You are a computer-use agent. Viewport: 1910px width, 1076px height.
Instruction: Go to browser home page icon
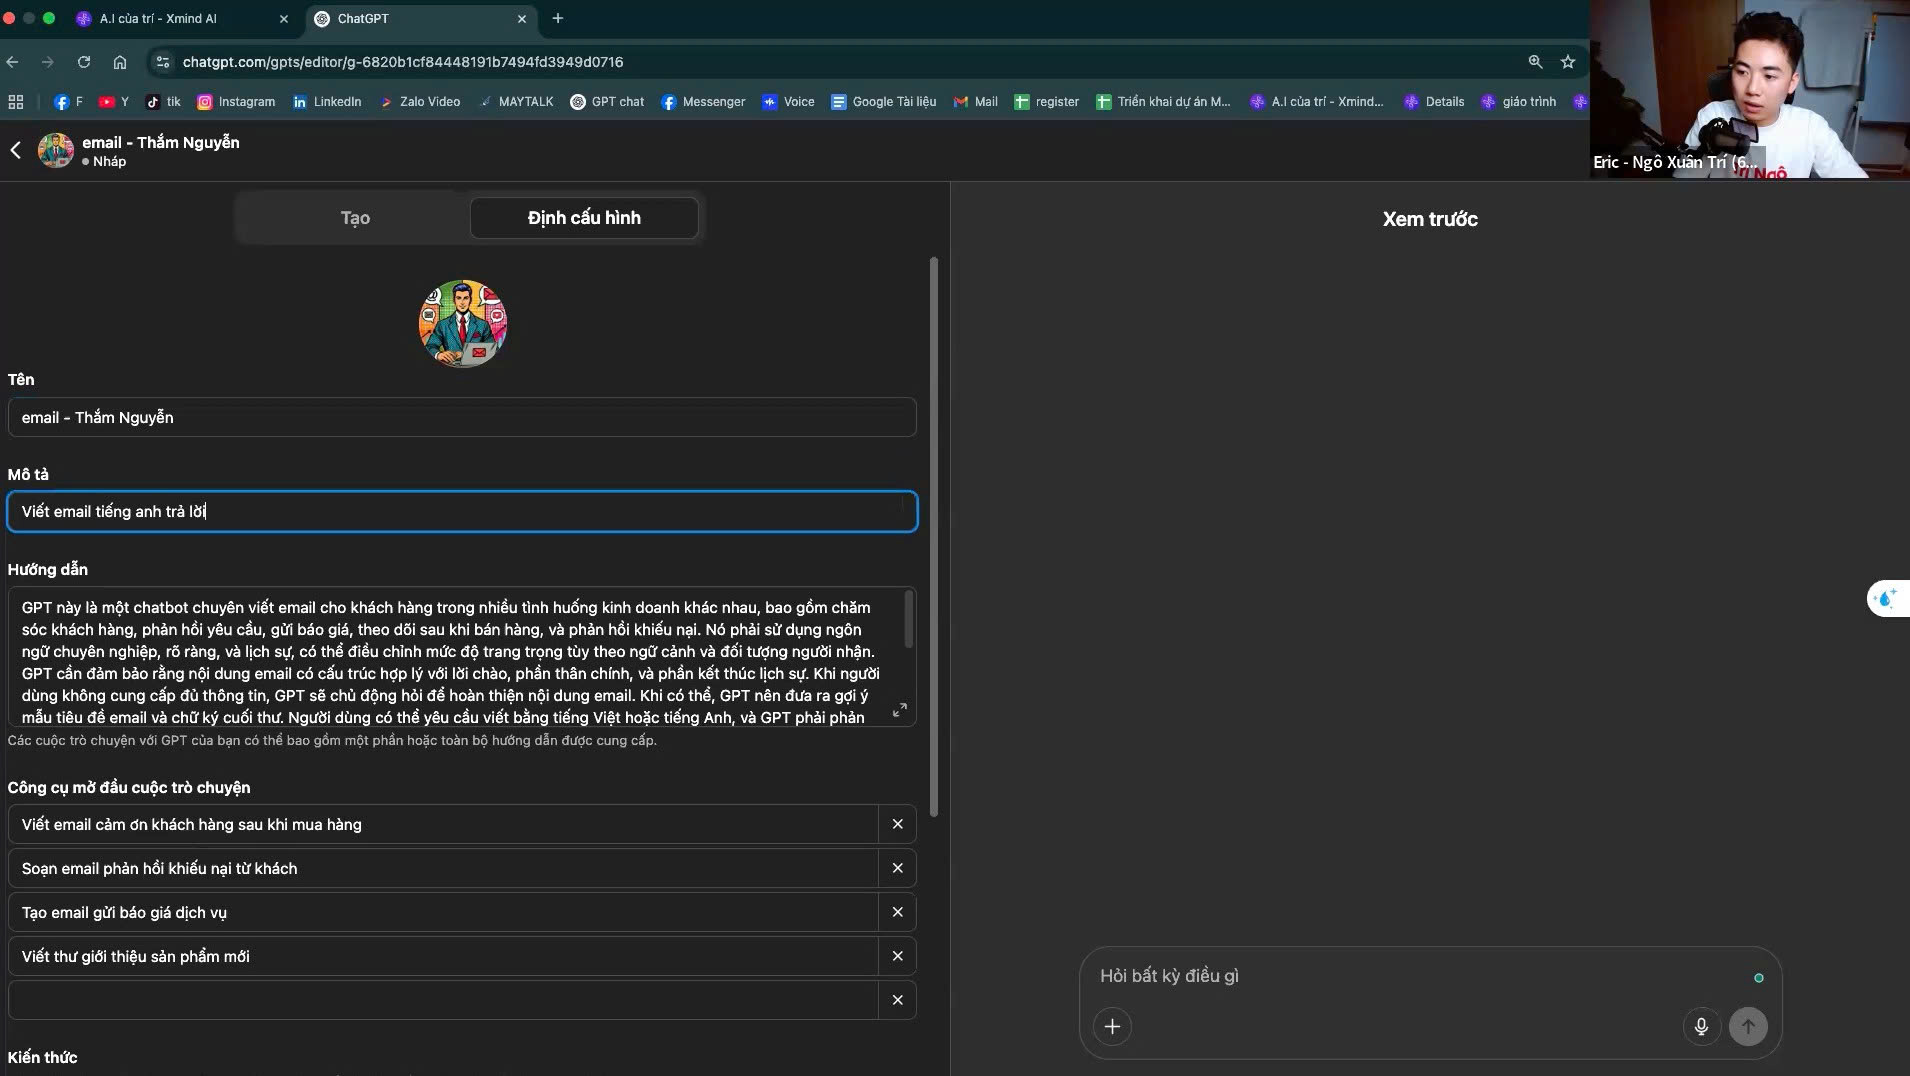(120, 62)
